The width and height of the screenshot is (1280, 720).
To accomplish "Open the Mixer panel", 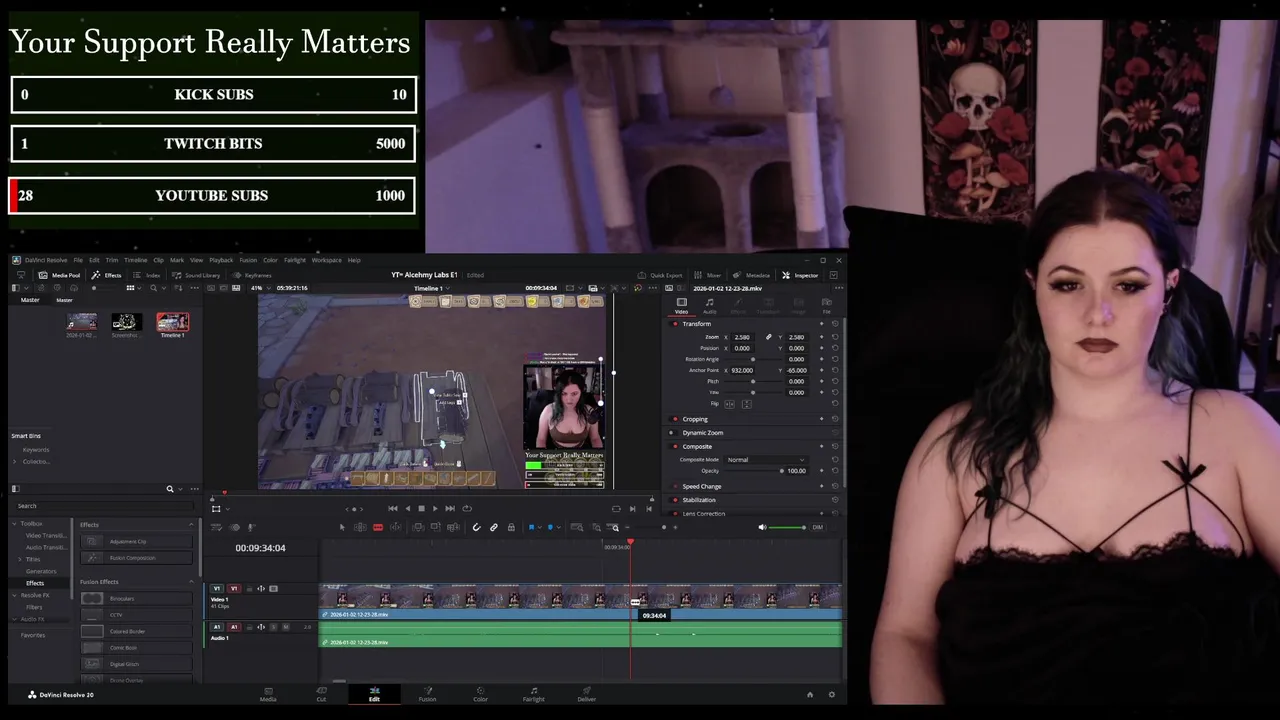I will tap(708, 275).
